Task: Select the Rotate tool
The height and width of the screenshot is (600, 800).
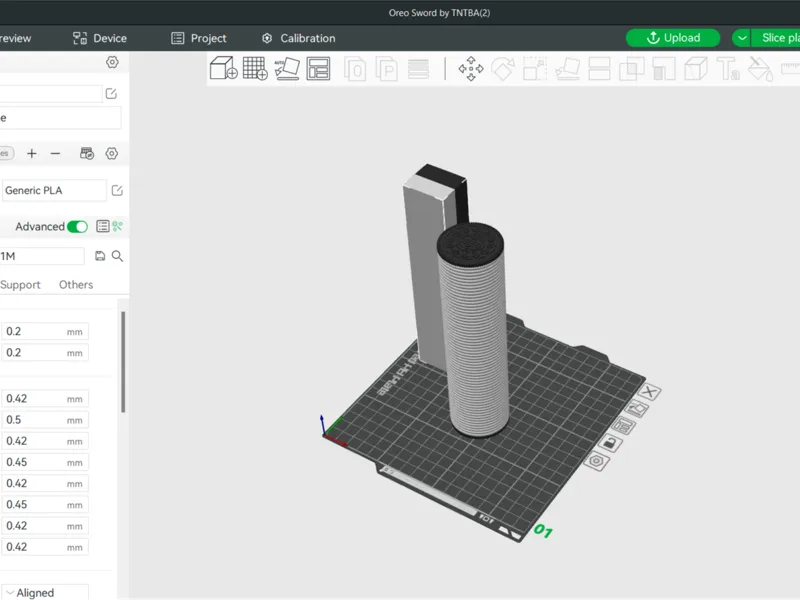Action: pos(503,69)
